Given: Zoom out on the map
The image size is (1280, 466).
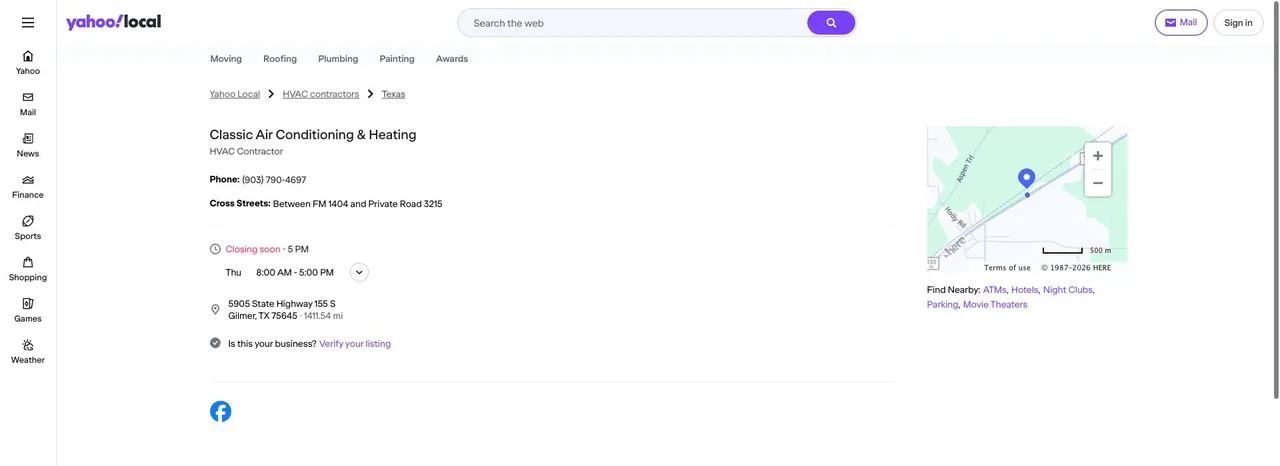Looking at the screenshot, I should 1098,183.
